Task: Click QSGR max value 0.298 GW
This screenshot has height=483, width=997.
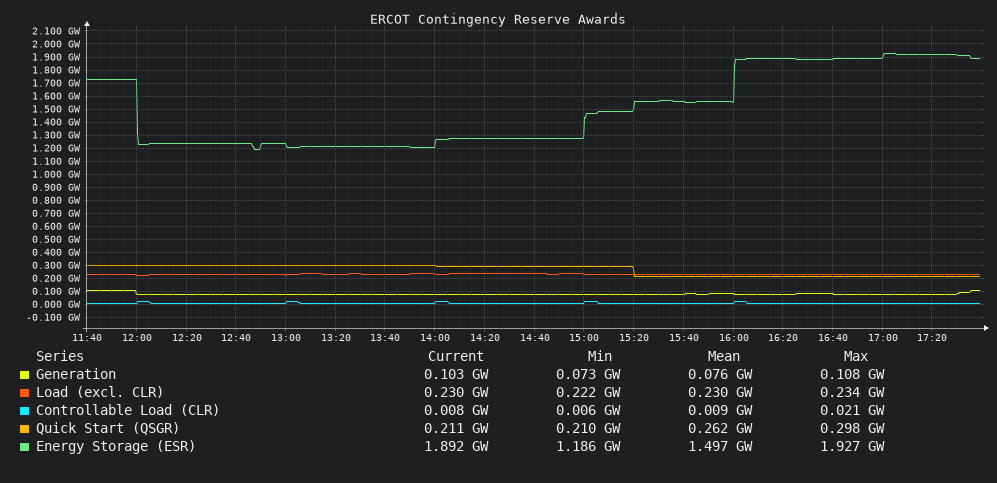Action: pos(852,428)
